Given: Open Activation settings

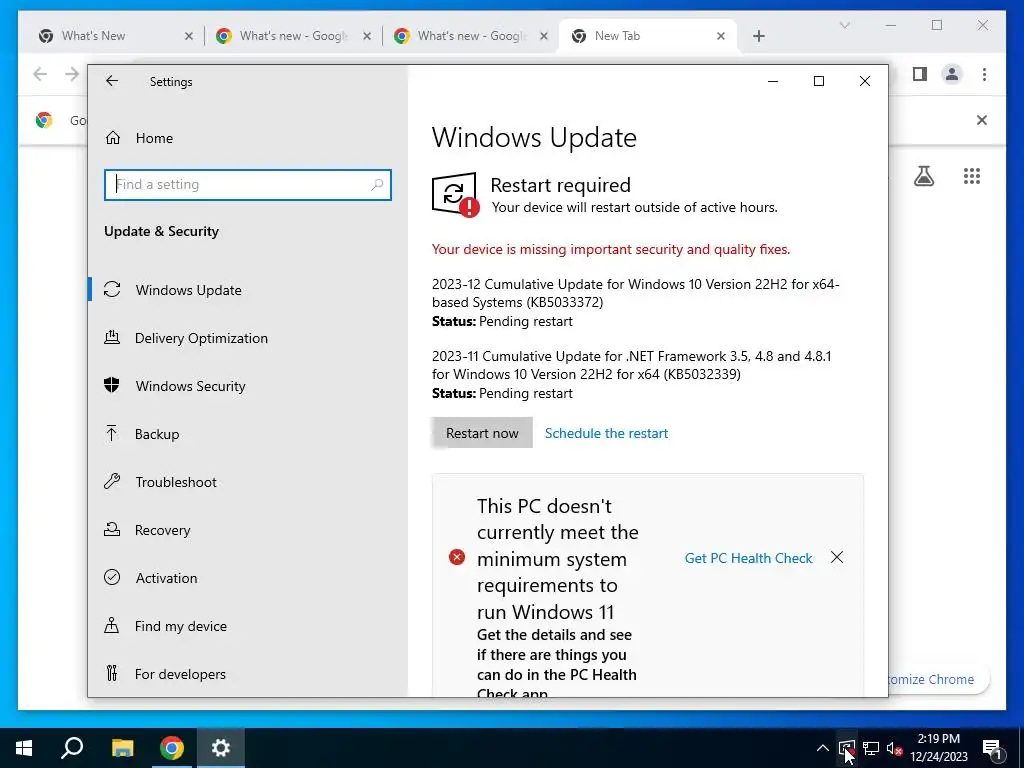Looking at the screenshot, I should pyautogui.click(x=248, y=578).
